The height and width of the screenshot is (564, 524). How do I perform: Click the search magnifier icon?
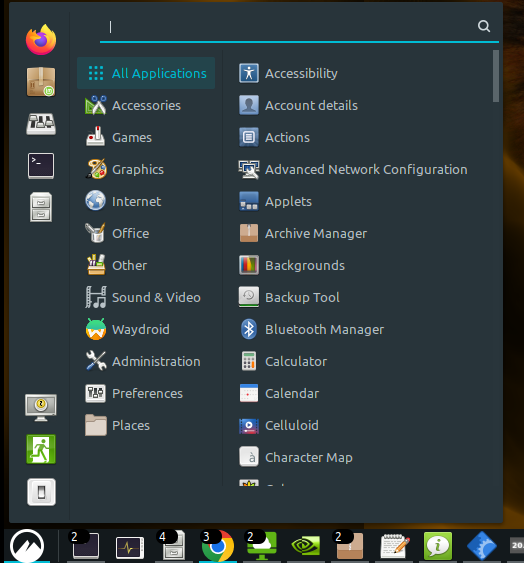point(484,26)
